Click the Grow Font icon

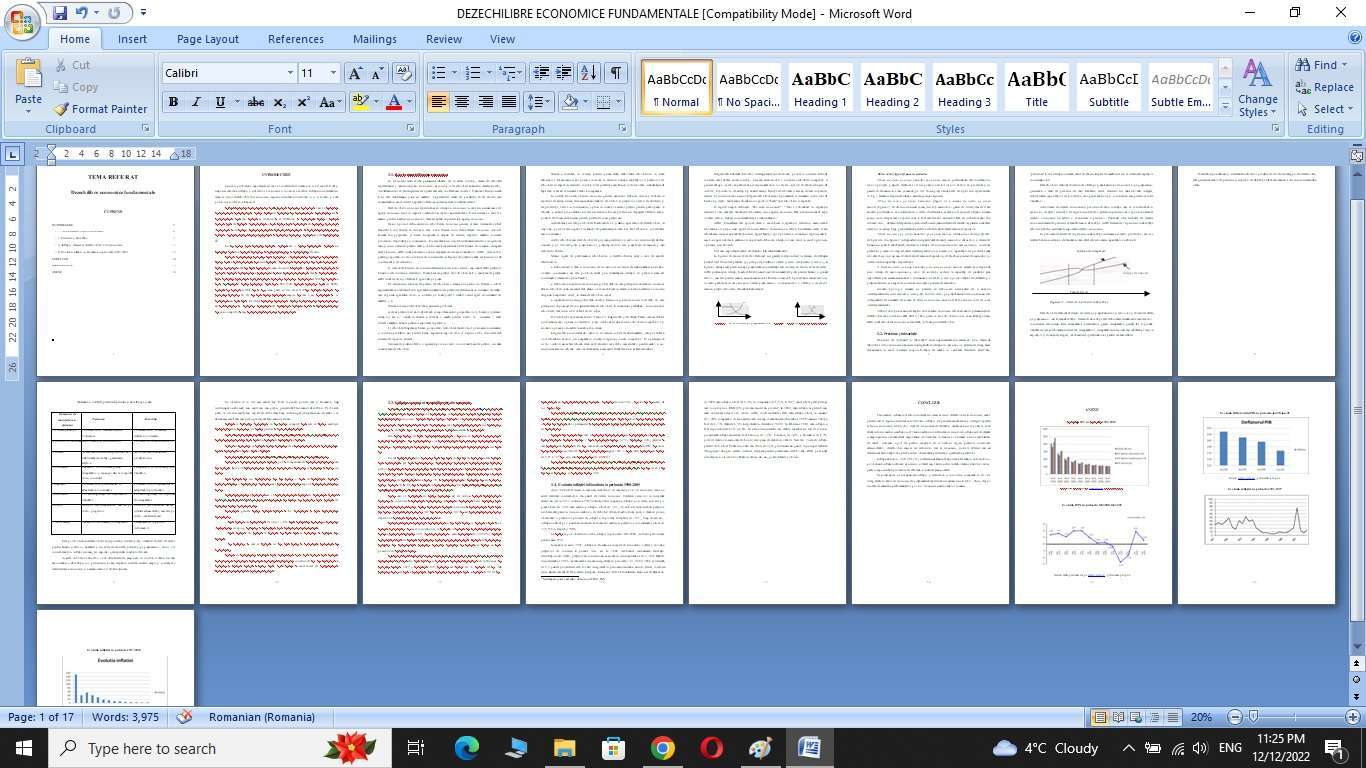pos(354,73)
